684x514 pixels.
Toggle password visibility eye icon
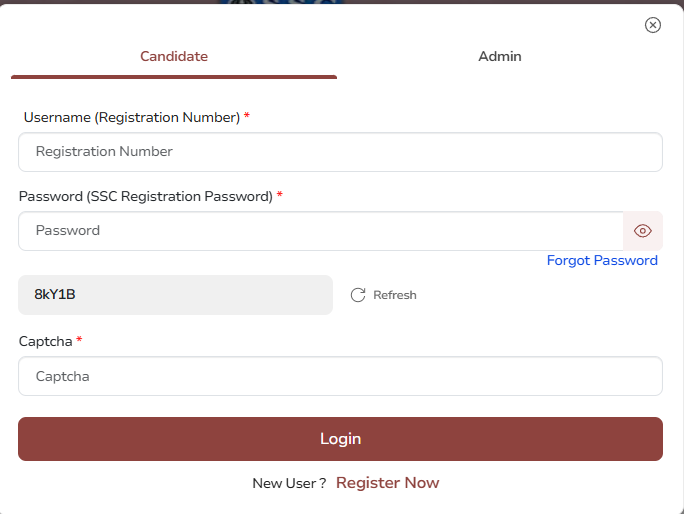(x=643, y=231)
